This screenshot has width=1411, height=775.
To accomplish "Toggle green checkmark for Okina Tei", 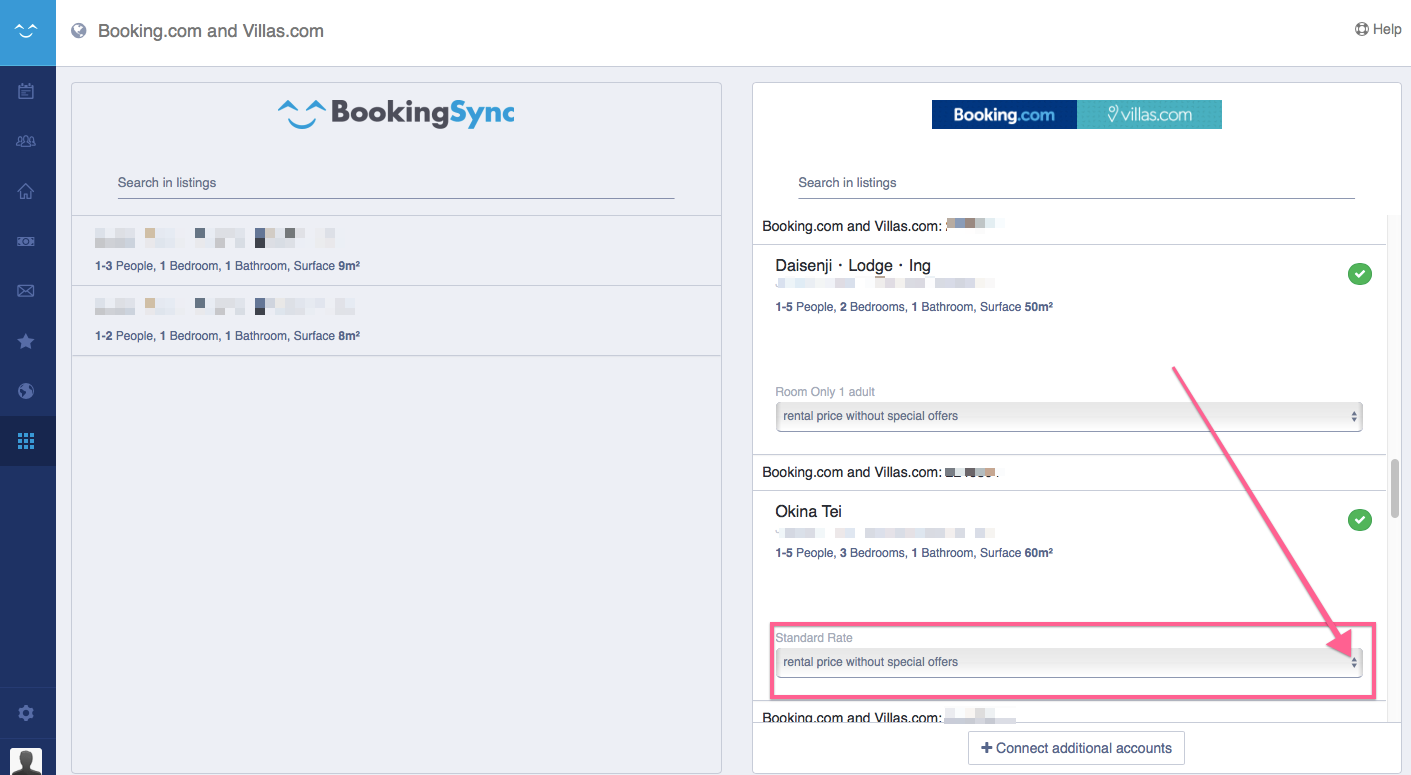I will [1359, 520].
